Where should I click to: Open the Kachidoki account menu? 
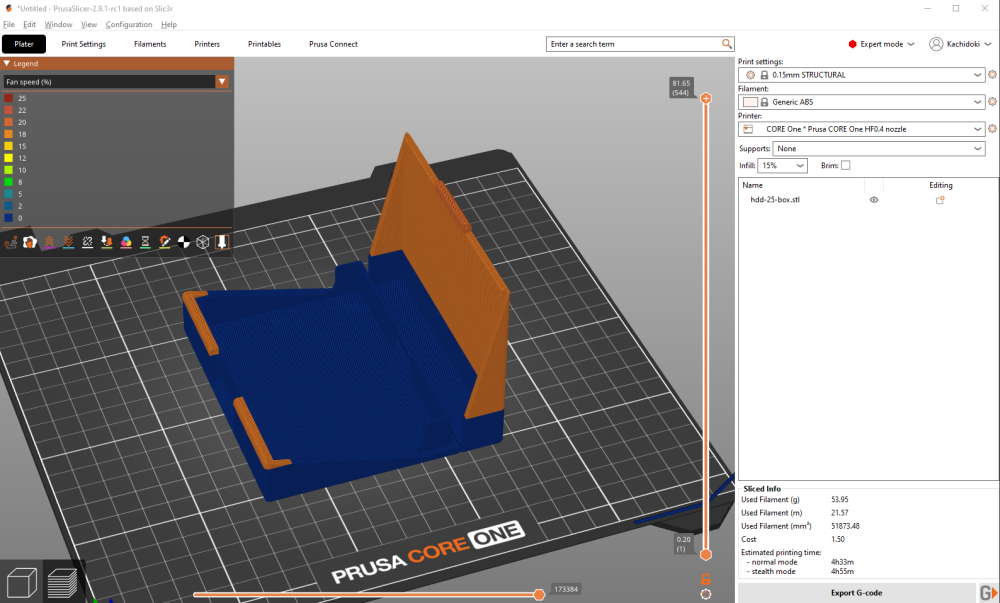click(958, 44)
